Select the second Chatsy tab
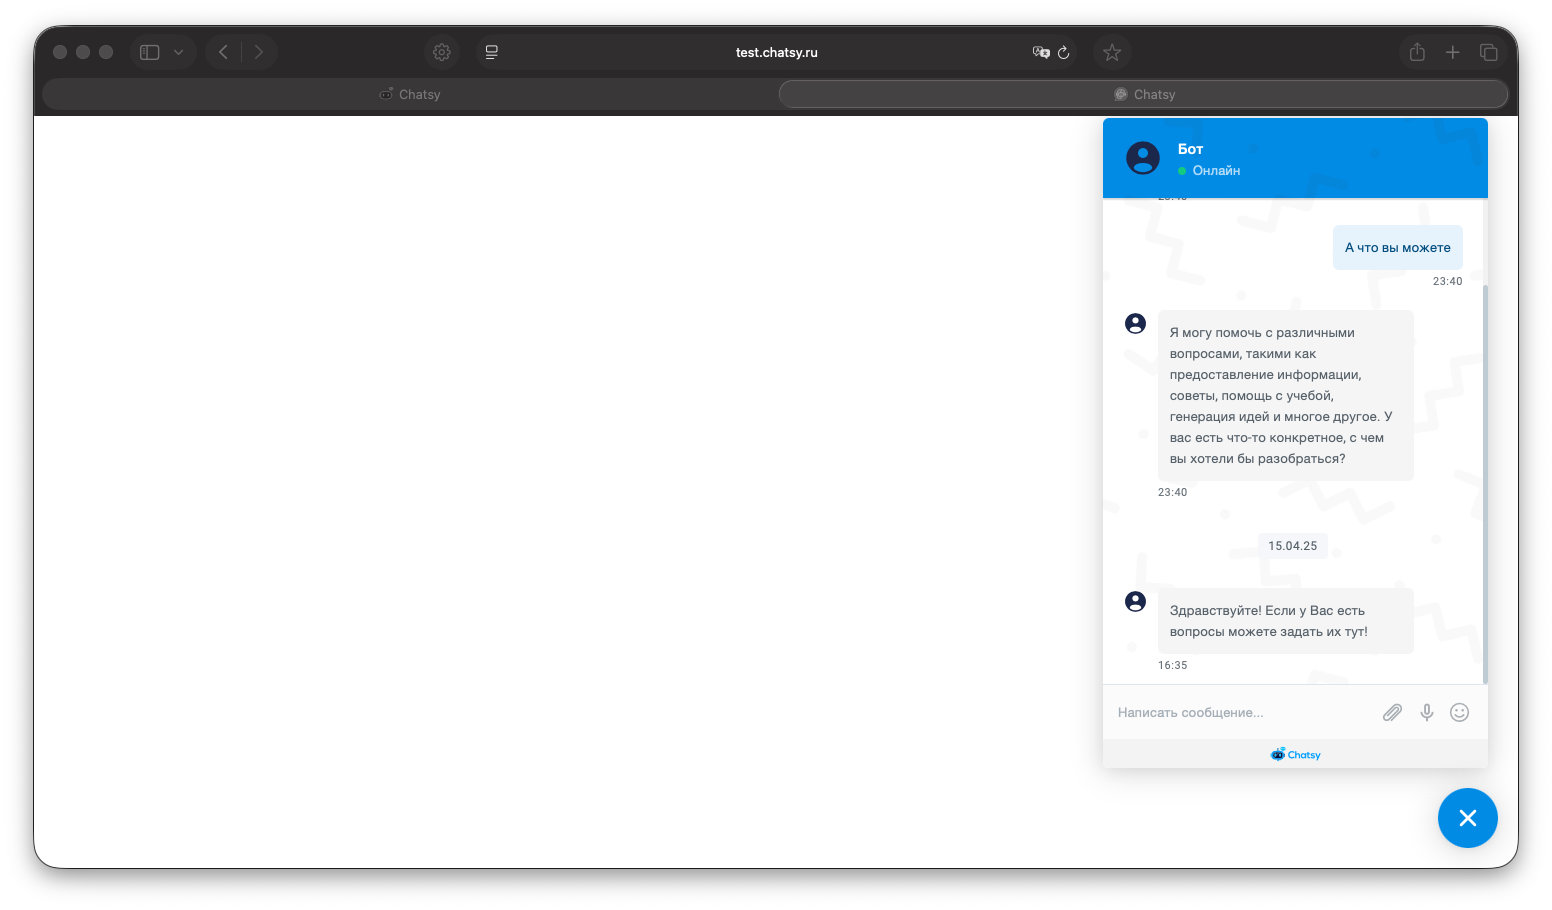The width and height of the screenshot is (1552, 910). click(x=1144, y=94)
